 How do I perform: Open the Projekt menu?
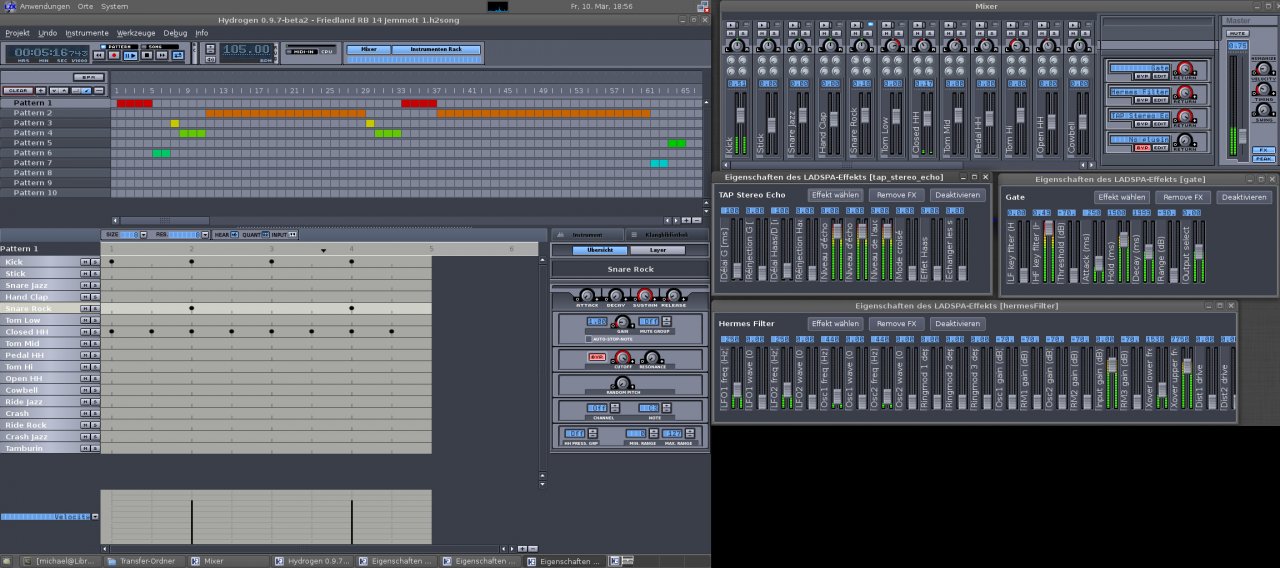click(x=18, y=33)
